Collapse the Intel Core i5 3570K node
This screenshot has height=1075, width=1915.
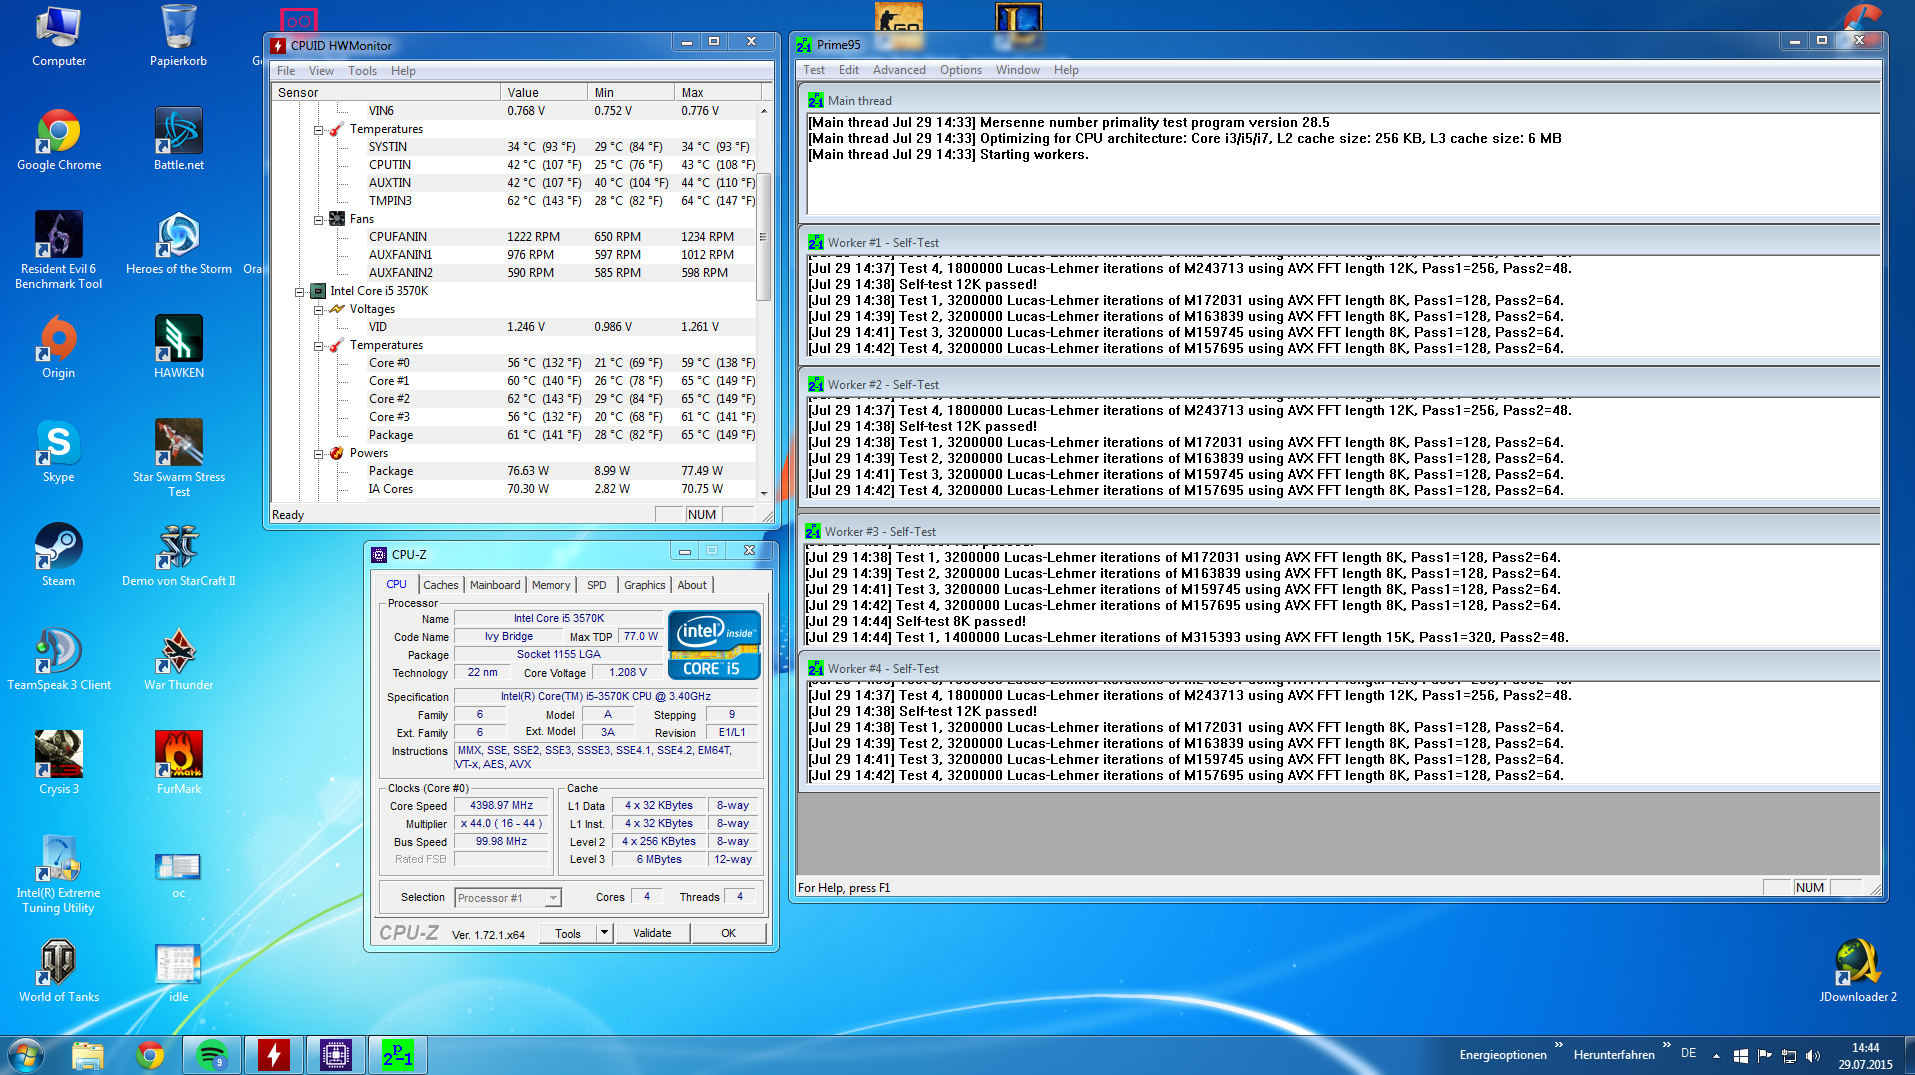click(x=299, y=292)
